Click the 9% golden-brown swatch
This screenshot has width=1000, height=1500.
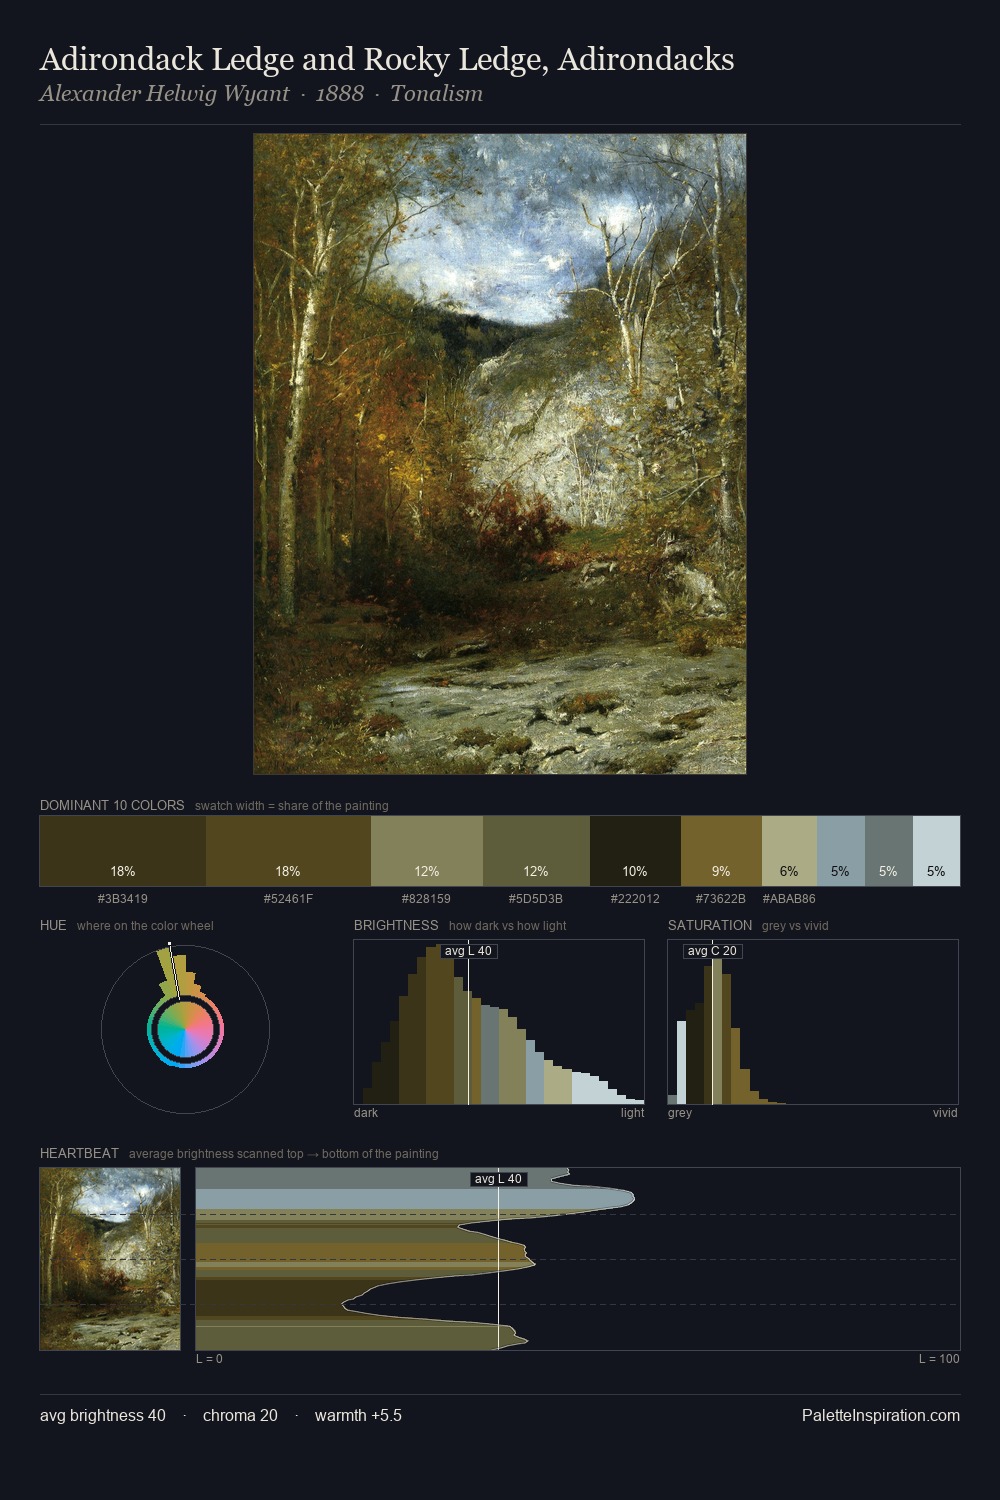(x=721, y=851)
